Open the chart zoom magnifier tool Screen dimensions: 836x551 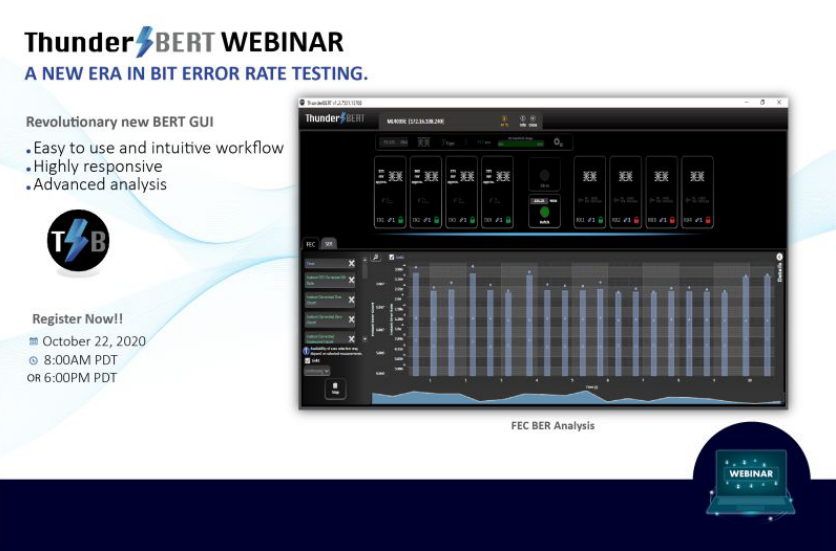point(376,257)
